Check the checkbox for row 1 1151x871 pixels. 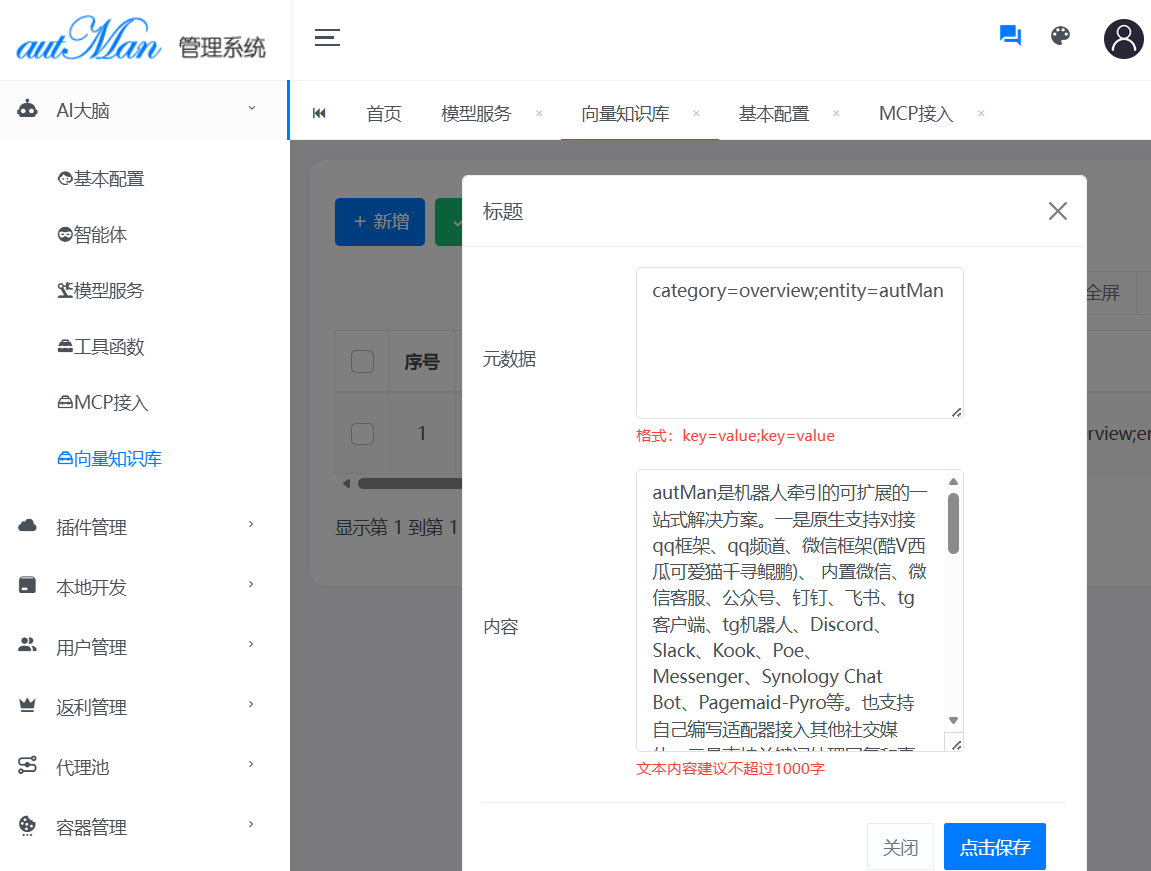[x=362, y=433]
